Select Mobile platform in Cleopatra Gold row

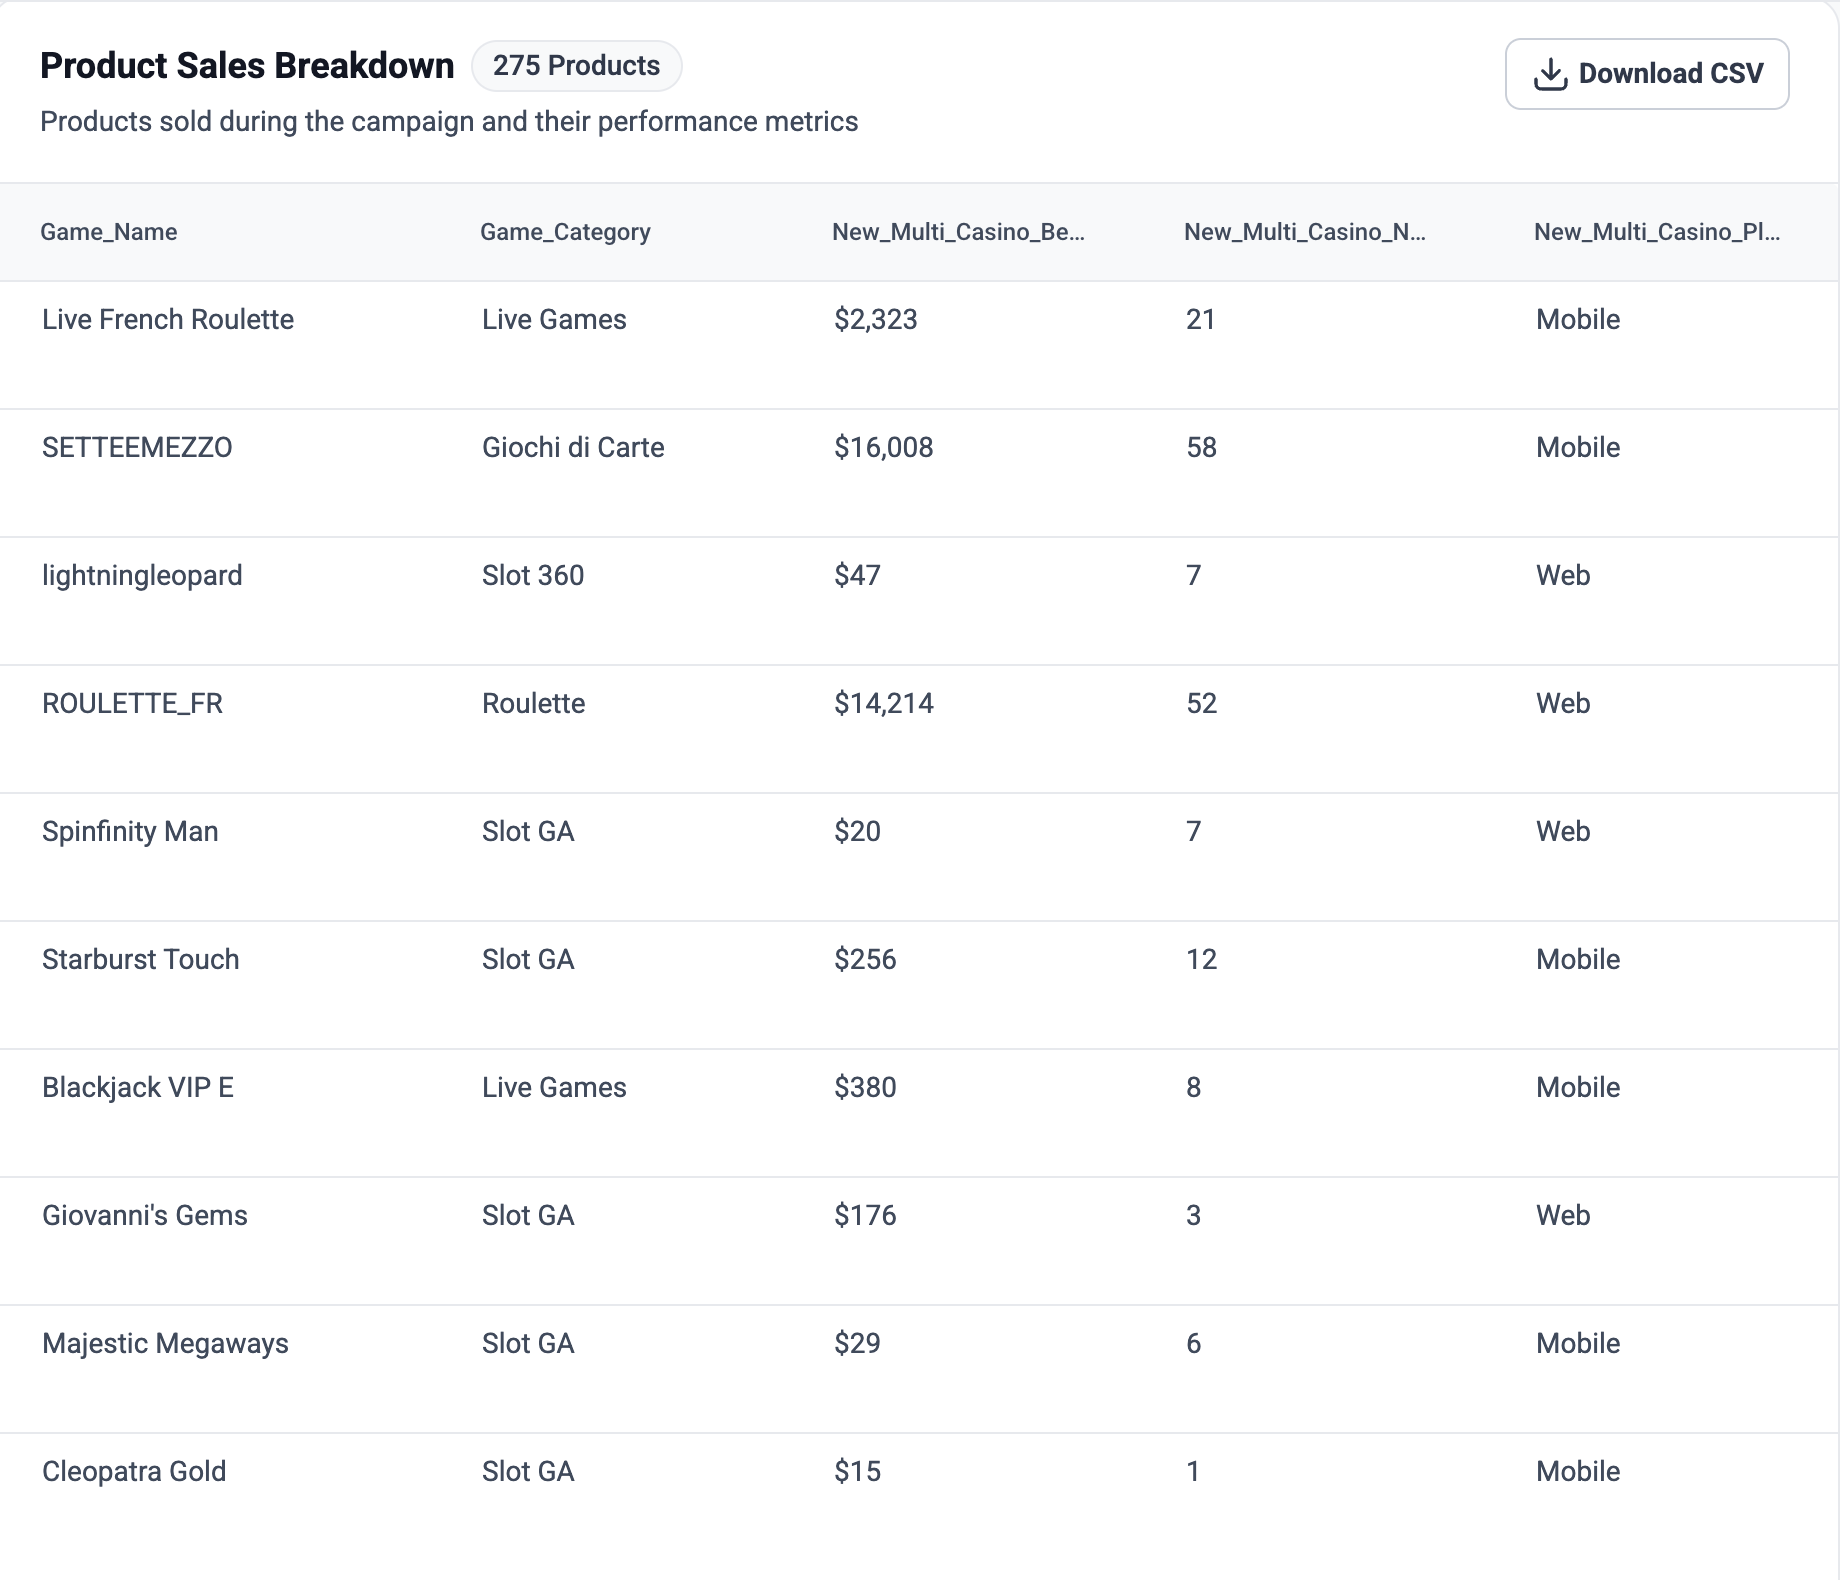(1578, 1472)
